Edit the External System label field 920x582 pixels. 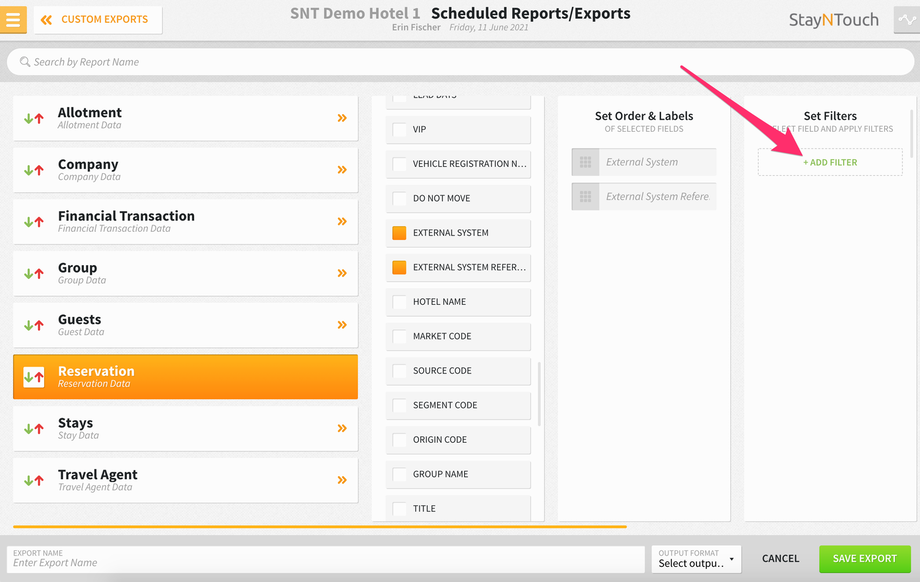click(x=658, y=162)
